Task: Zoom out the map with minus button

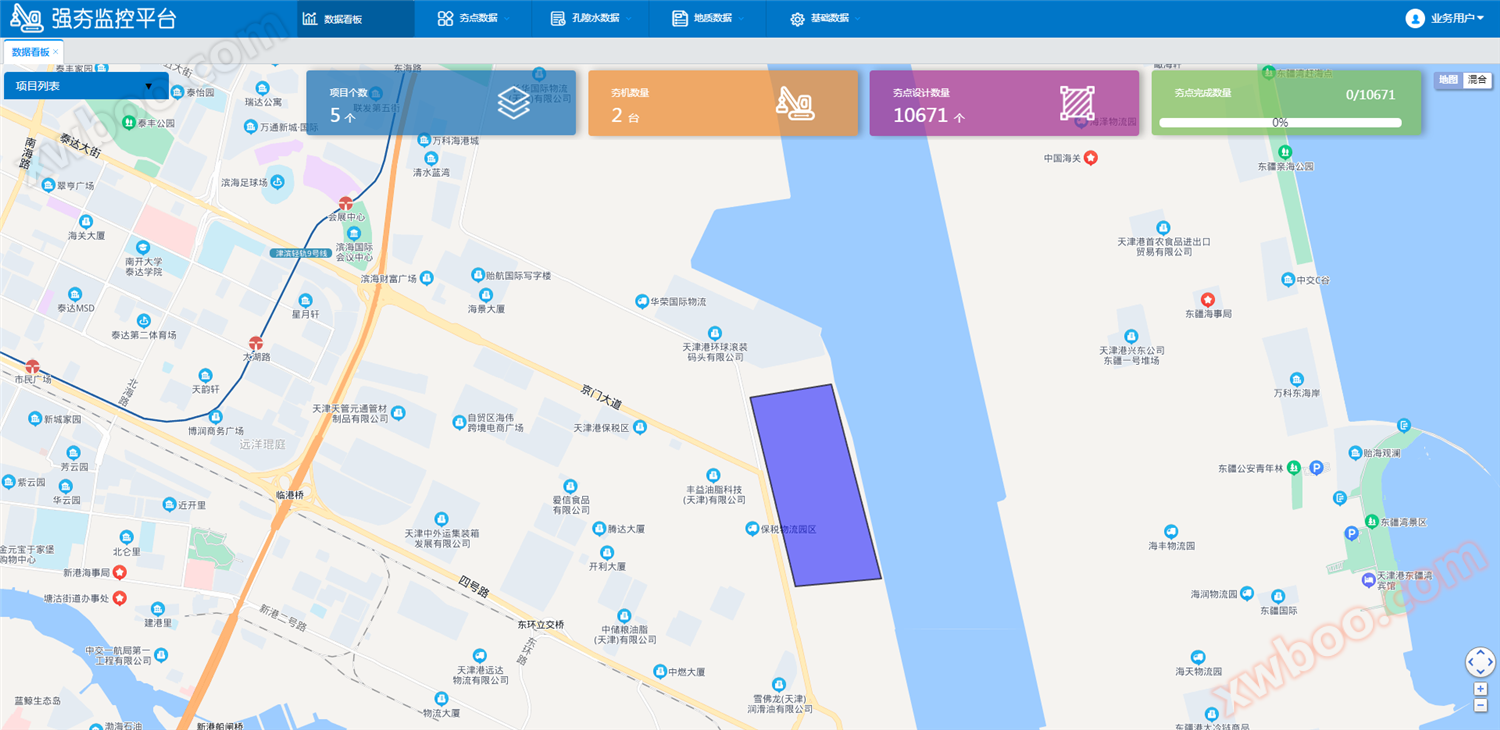Action: [x=1480, y=705]
